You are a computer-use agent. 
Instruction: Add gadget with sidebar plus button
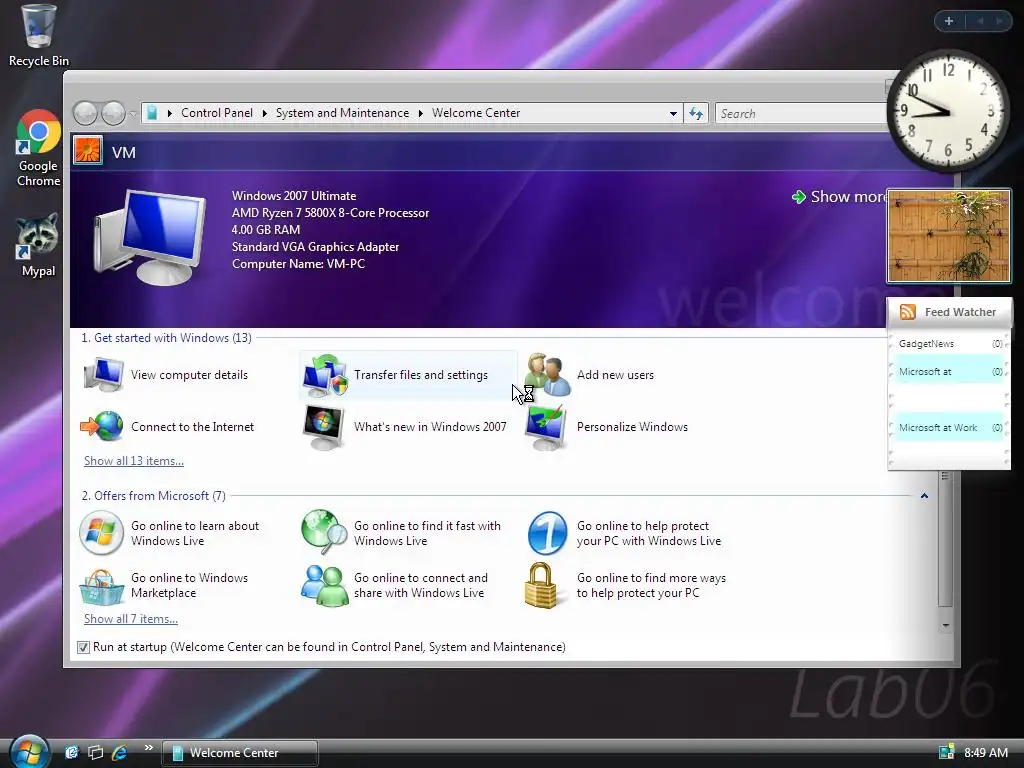pyautogui.click(x=949, y=21)
